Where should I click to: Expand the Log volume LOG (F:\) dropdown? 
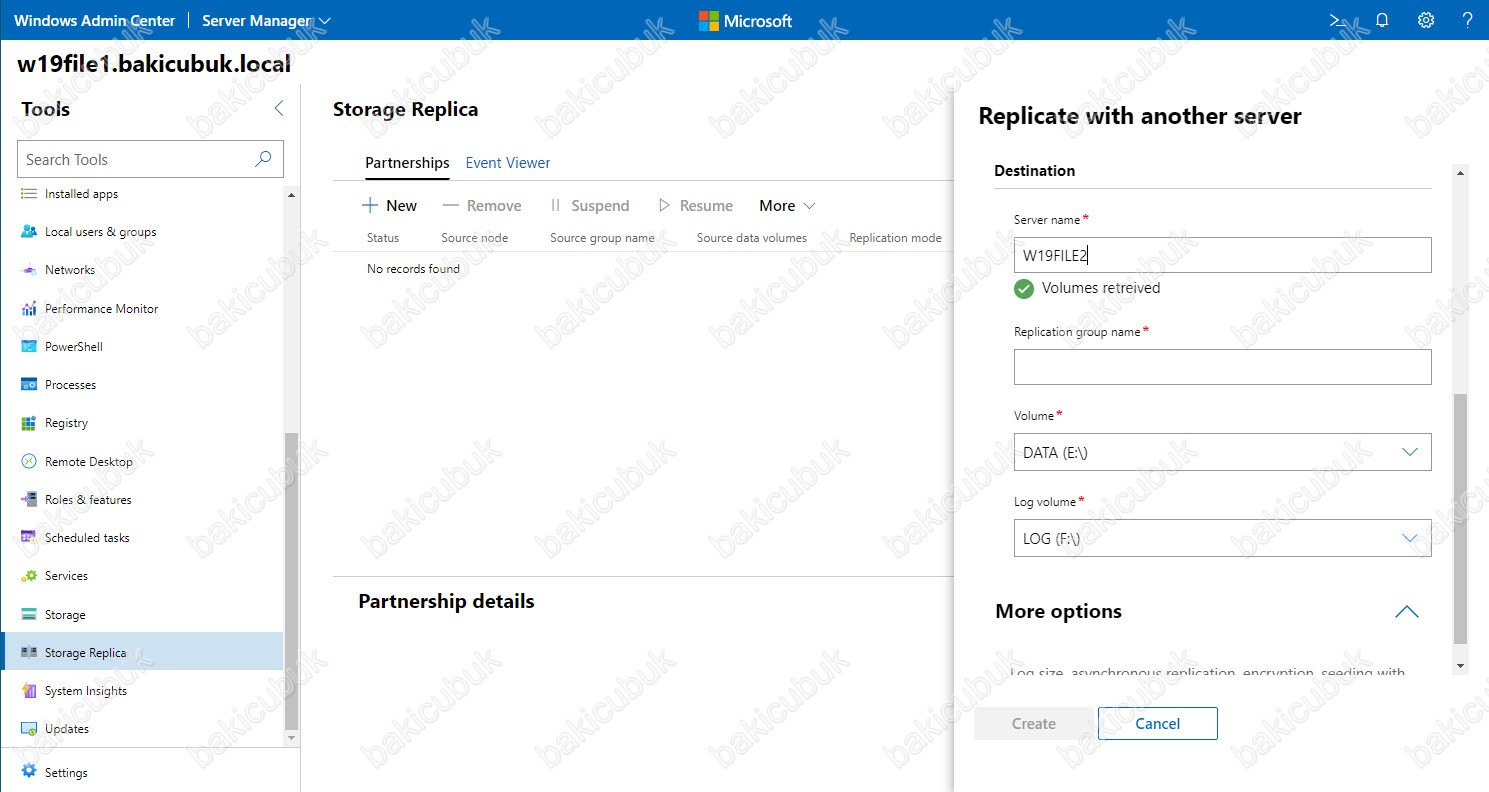tap(1222, 538)
